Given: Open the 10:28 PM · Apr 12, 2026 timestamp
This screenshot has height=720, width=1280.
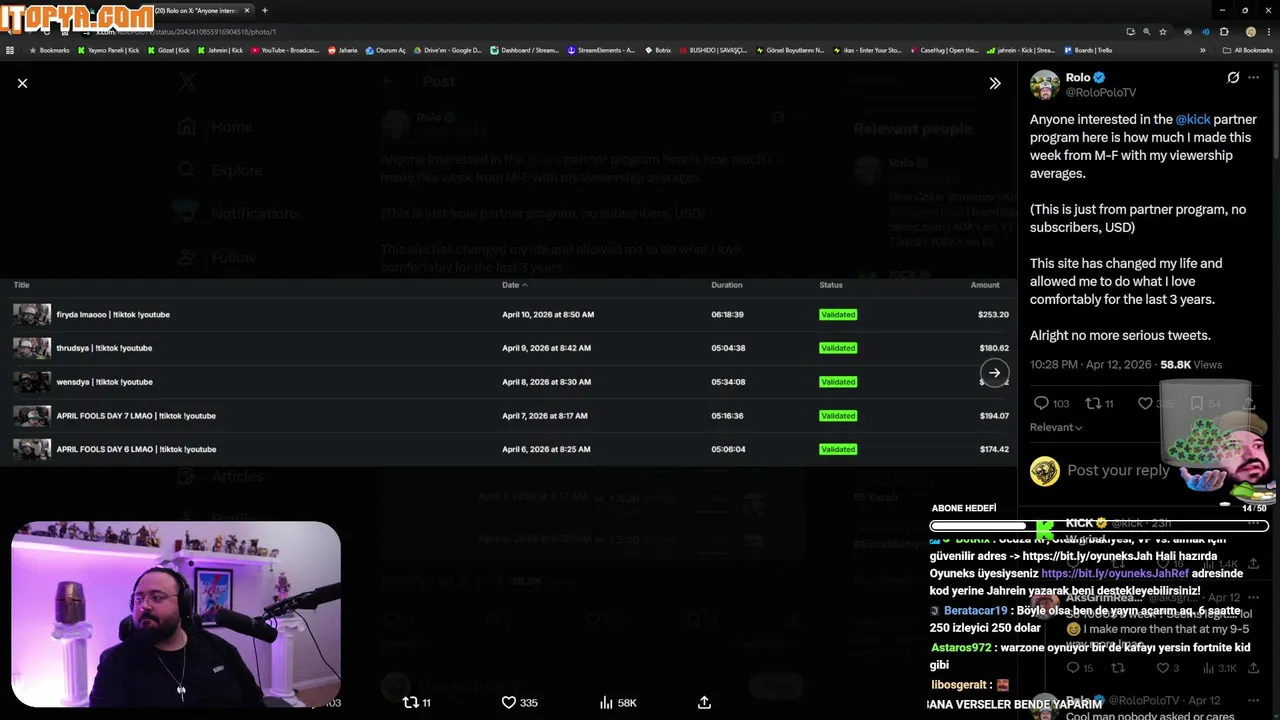Looking at the screenshot, I should click(x=1091, y=365).
